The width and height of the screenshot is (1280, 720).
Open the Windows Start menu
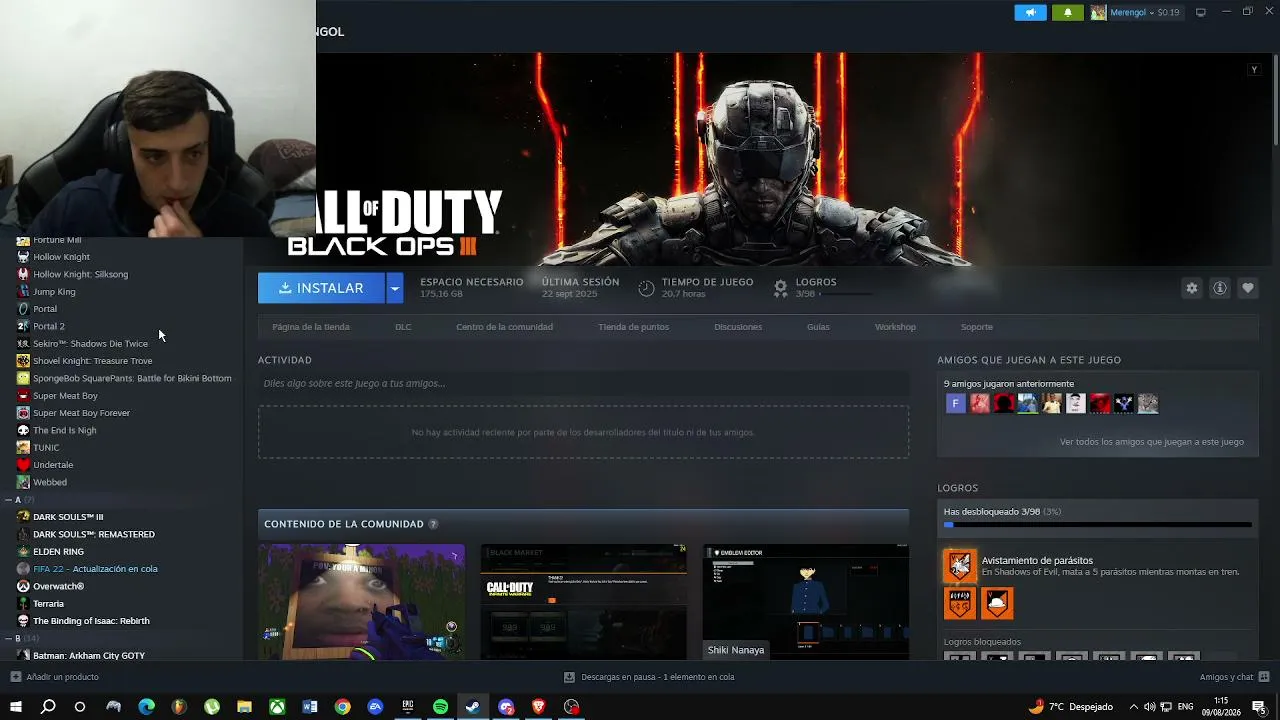coord(16,707)
